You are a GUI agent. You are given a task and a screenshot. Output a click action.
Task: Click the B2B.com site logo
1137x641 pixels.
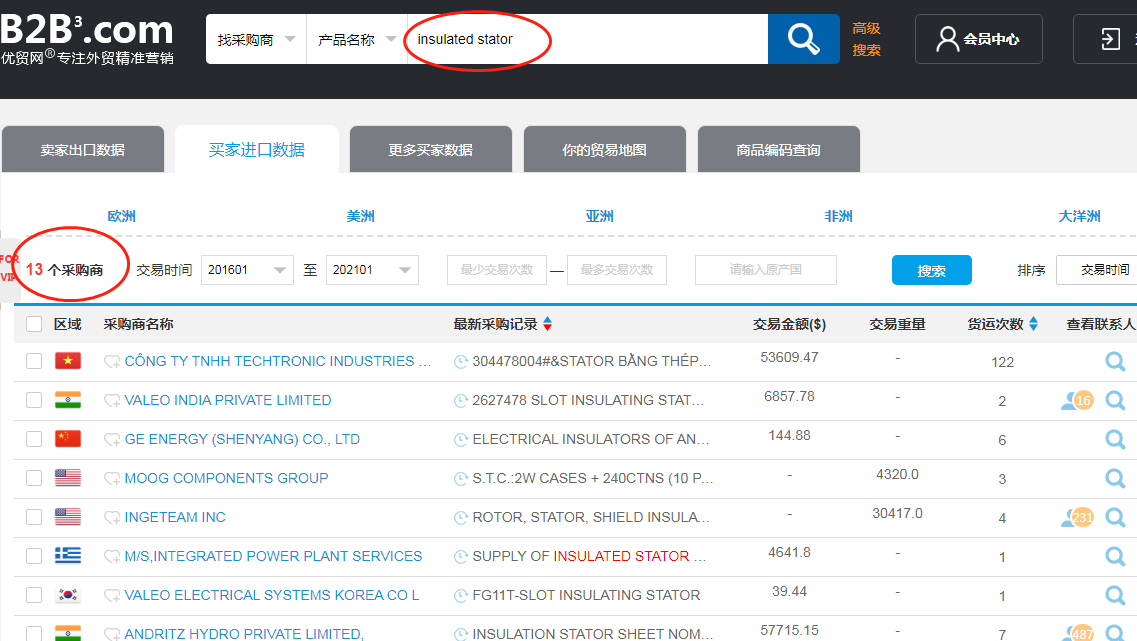coord(87,39)
